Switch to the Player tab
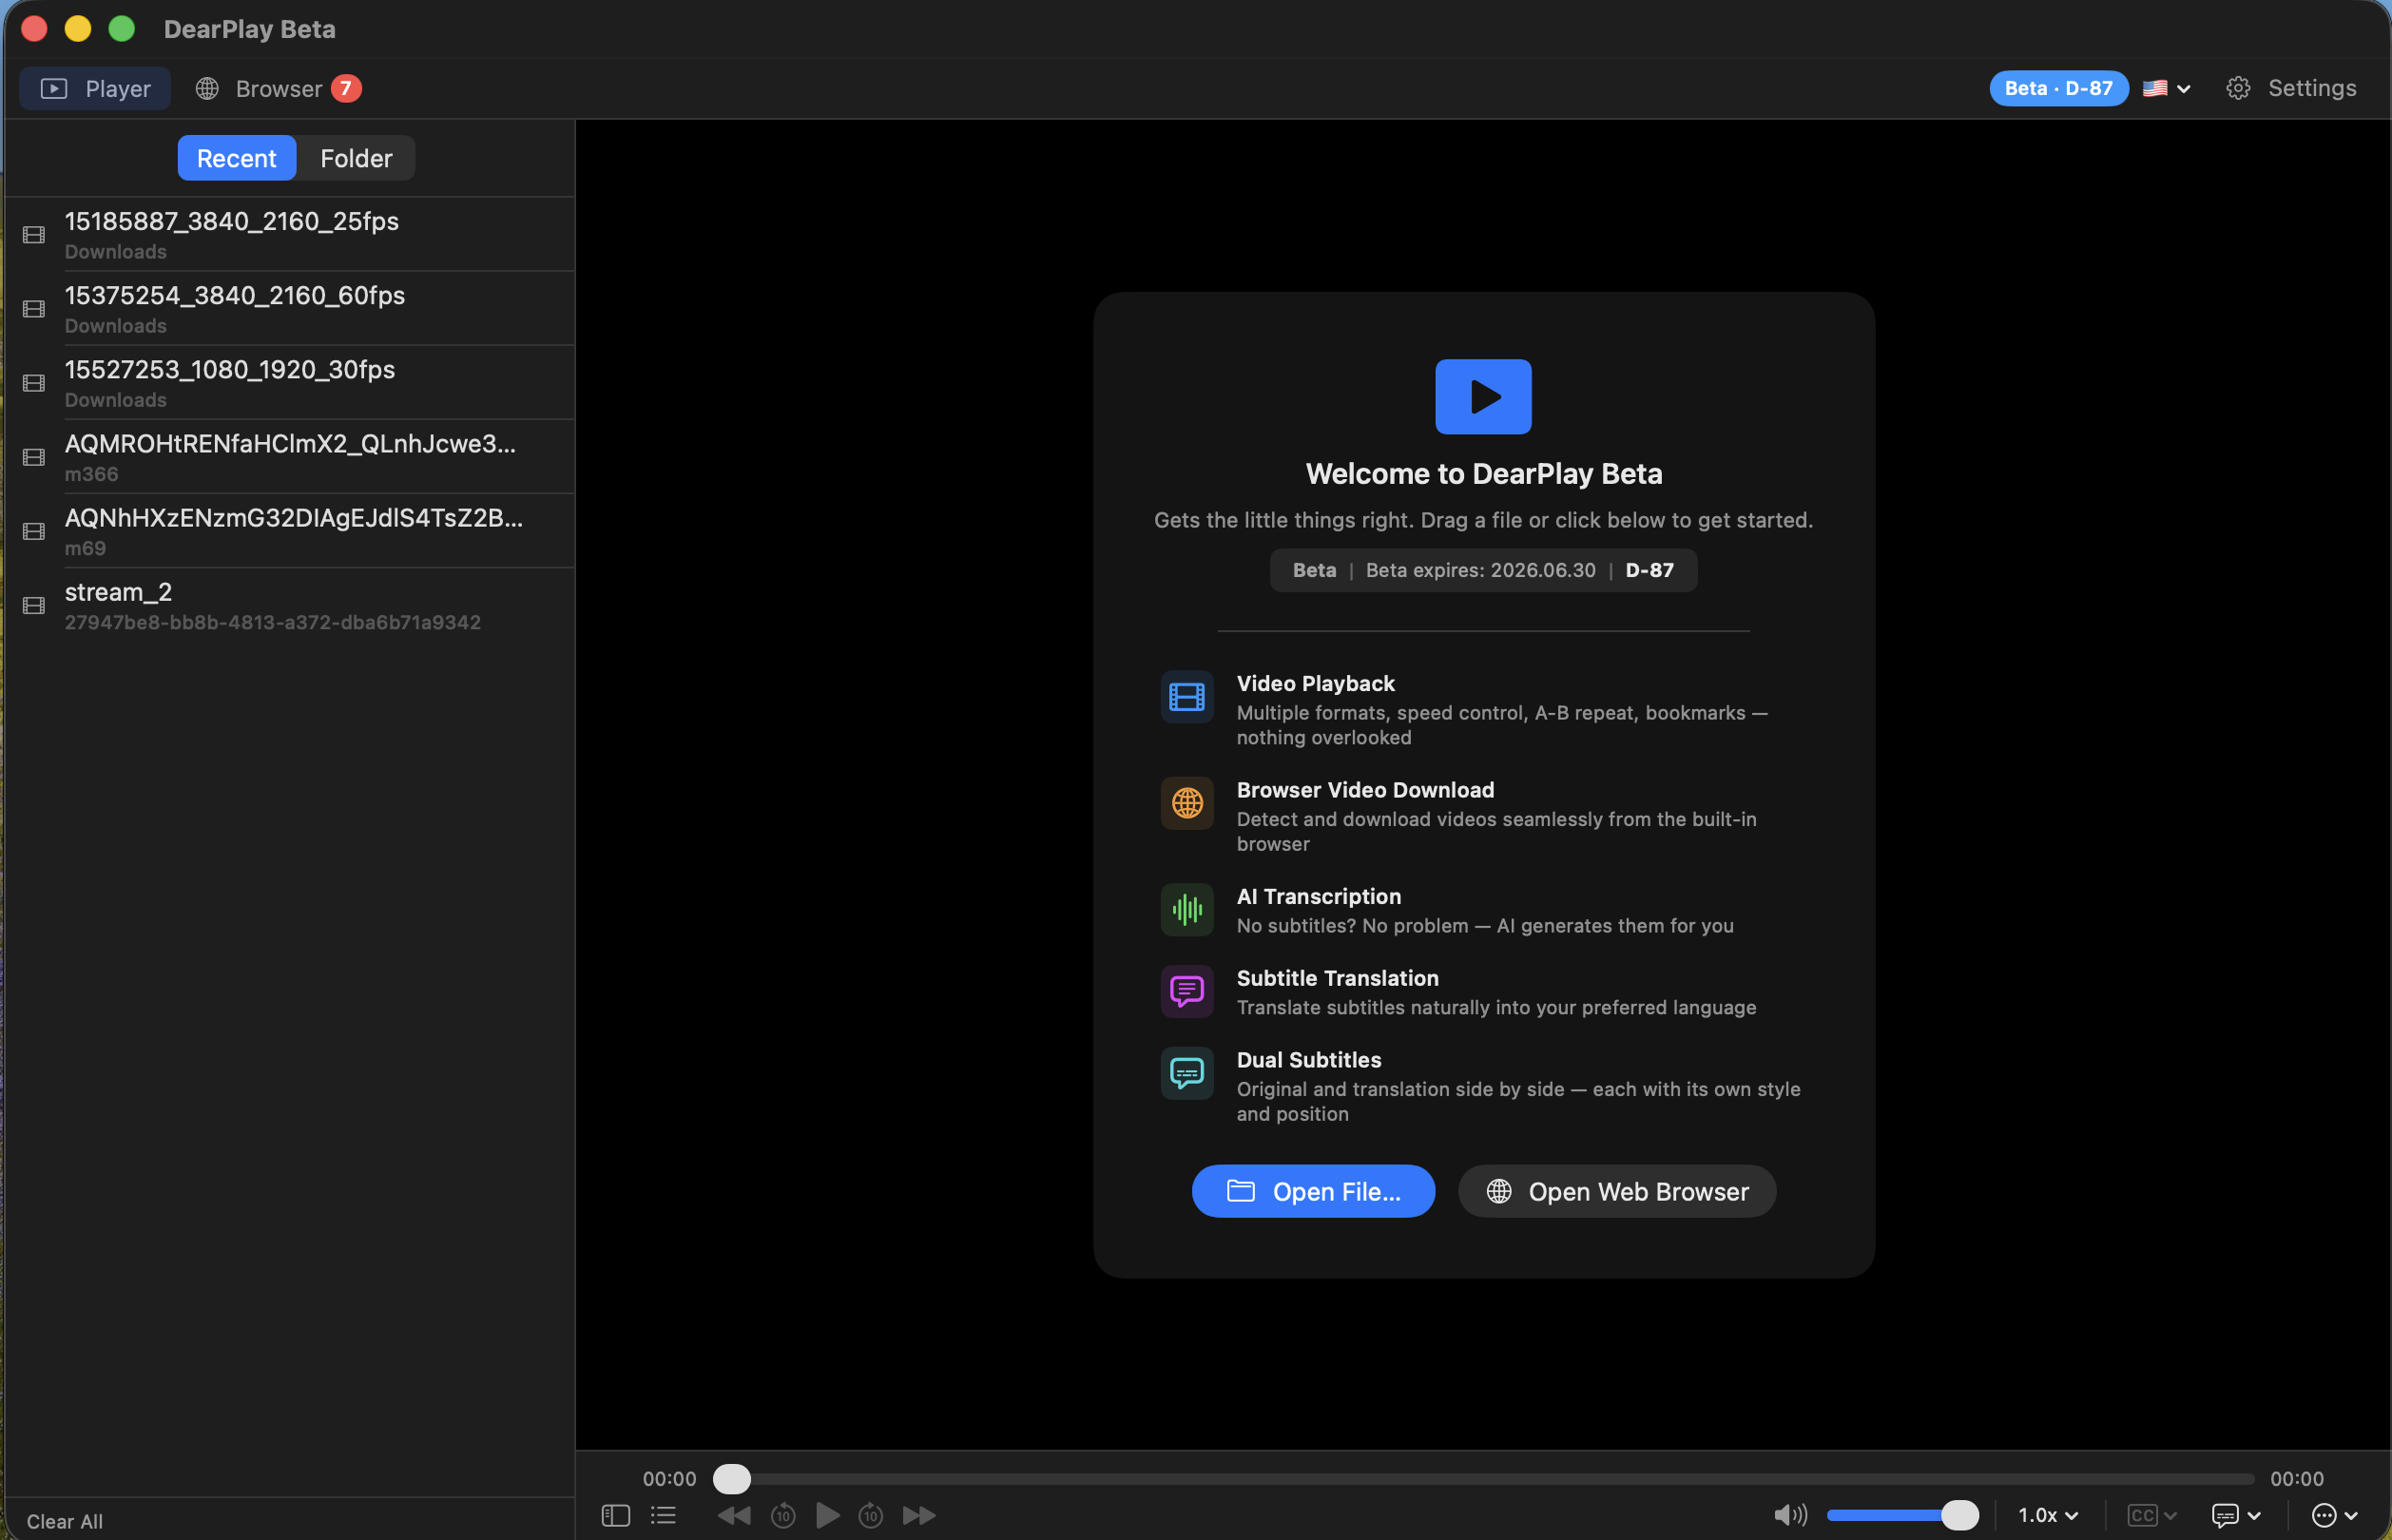Screen dimensions: 2392x1540 pos(95,88)
